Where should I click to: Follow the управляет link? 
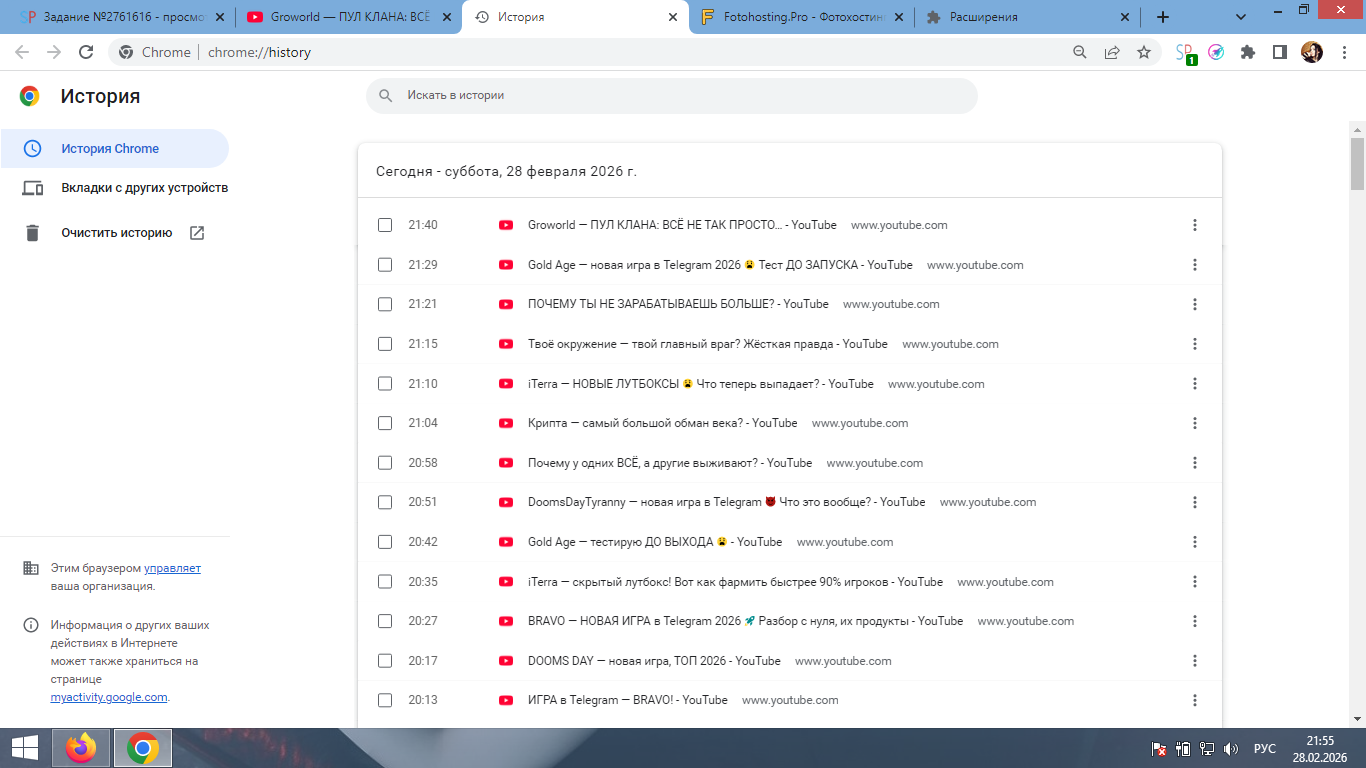pos(172,568)
